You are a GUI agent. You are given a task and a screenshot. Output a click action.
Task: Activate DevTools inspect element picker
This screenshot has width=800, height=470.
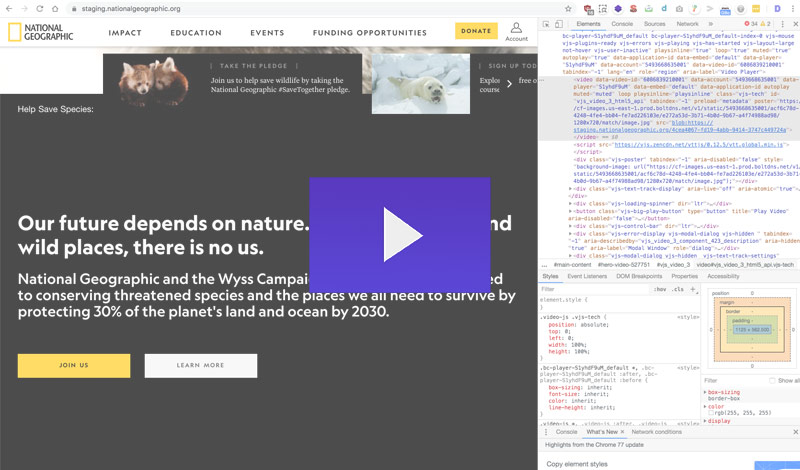coord(546,24)
